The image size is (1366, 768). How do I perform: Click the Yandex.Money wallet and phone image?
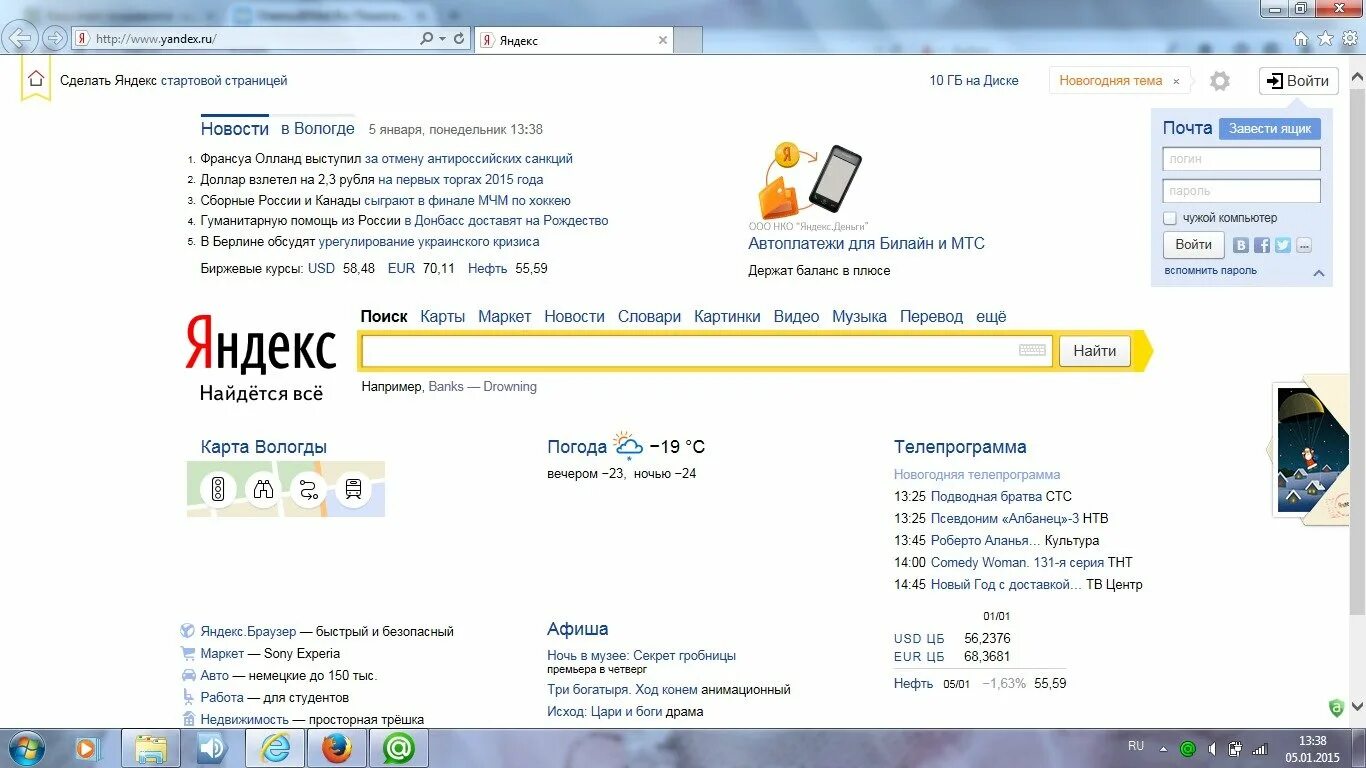tap(810, 181)
